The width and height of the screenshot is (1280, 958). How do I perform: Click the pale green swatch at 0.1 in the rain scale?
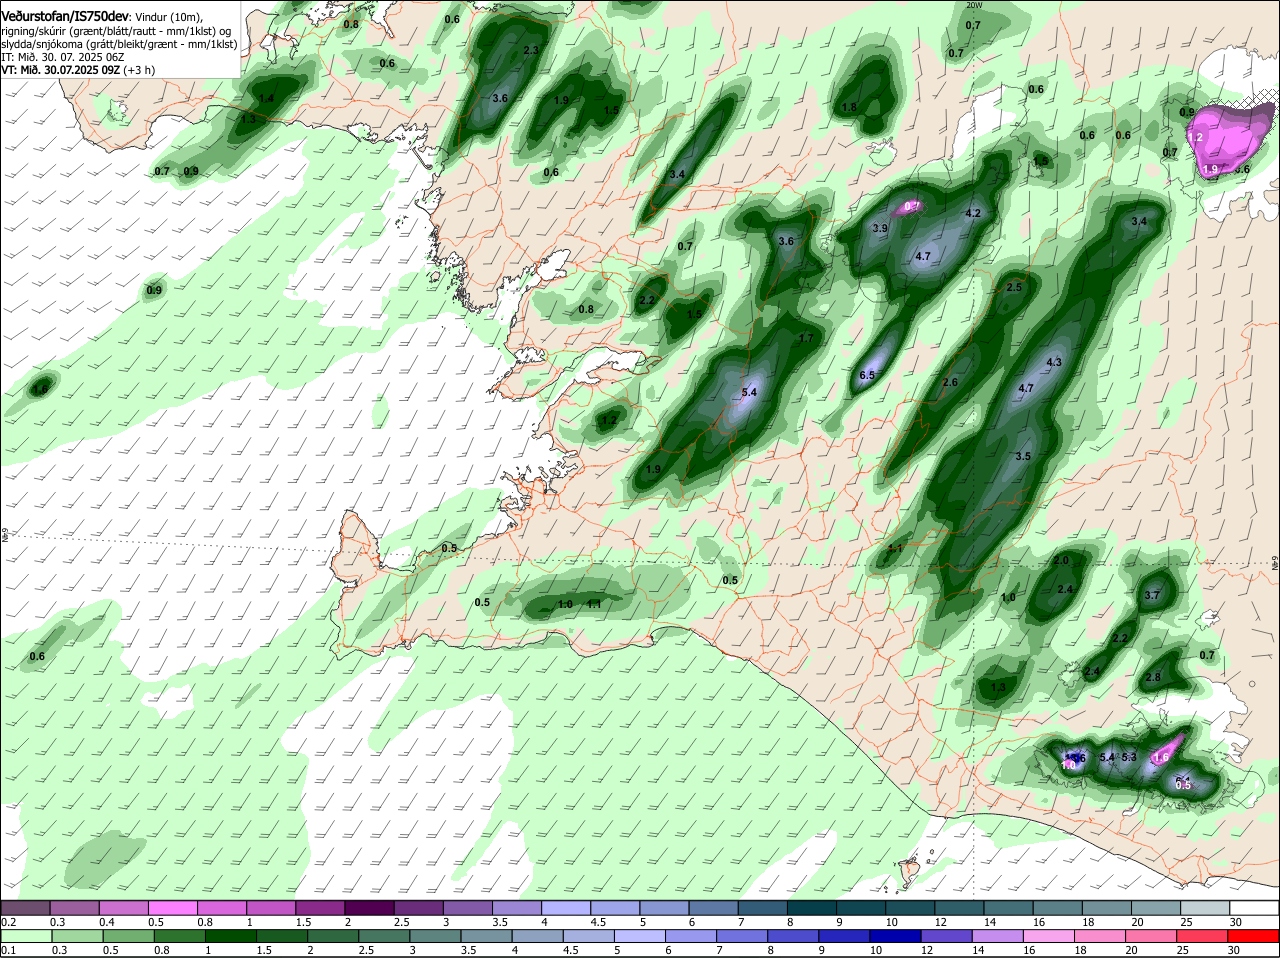pyautogui.click(x=25, y=936)
